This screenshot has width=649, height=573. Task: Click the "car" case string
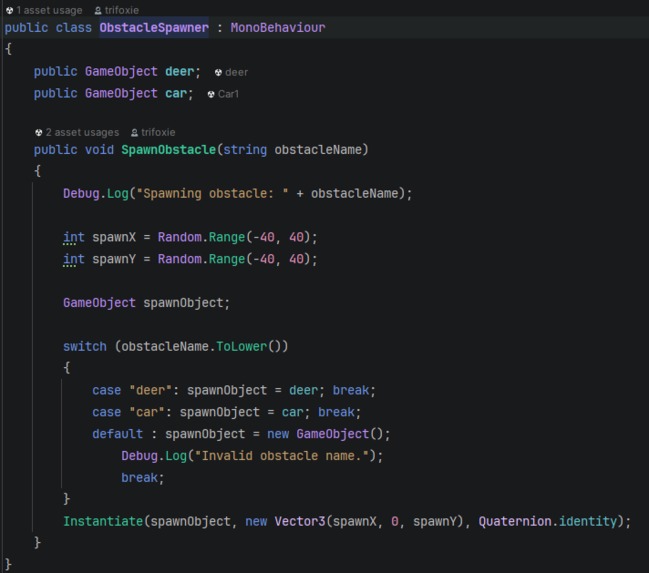(x=147, y=412)
